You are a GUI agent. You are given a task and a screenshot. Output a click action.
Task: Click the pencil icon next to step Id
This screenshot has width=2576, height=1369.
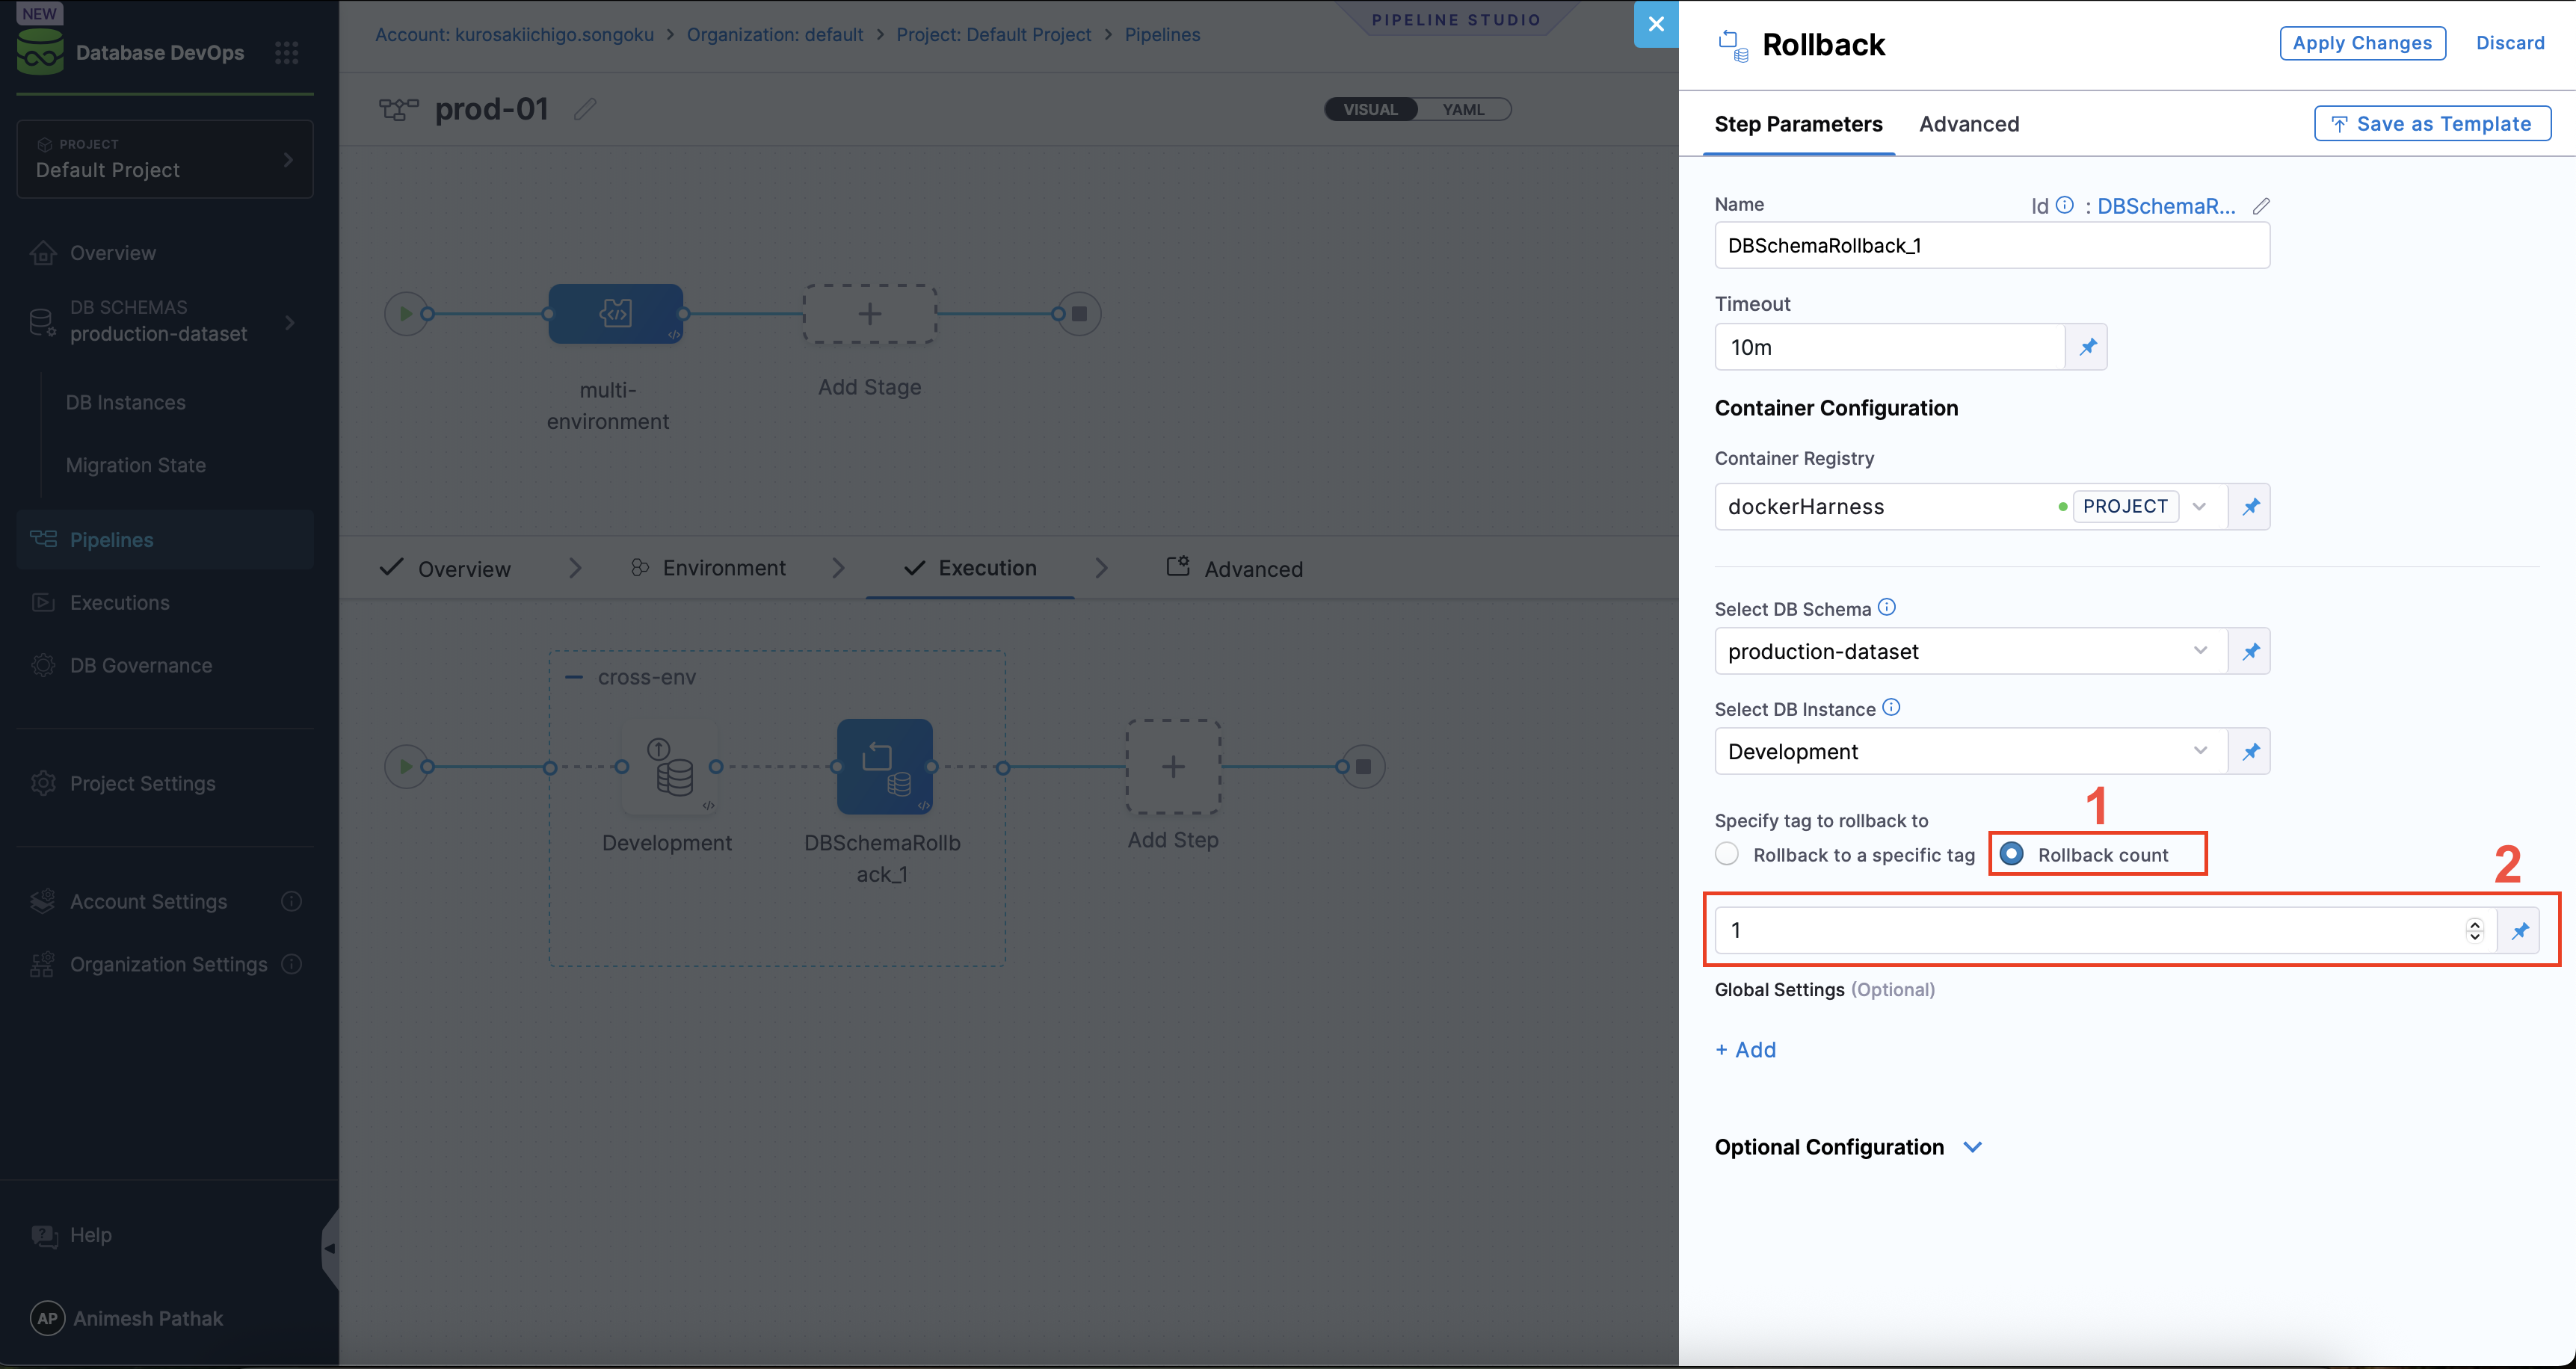(2260, 206)
